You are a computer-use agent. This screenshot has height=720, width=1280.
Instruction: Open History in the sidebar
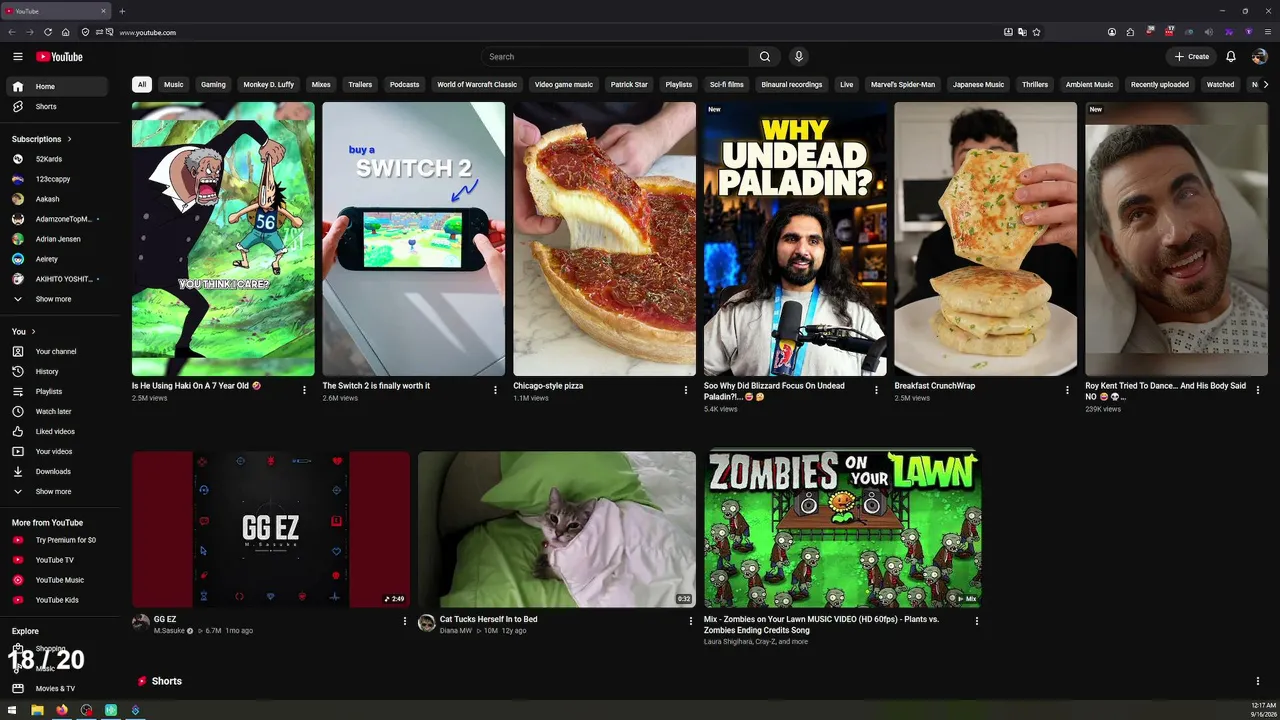60,371
